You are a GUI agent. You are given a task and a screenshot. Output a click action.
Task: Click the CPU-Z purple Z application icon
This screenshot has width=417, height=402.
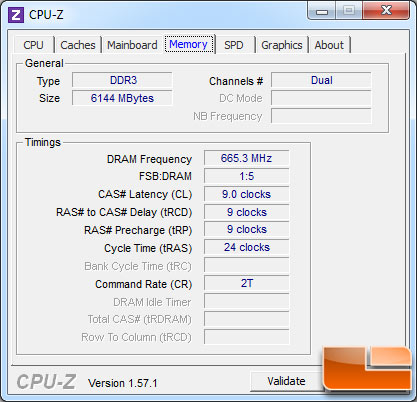click(16, 15)
